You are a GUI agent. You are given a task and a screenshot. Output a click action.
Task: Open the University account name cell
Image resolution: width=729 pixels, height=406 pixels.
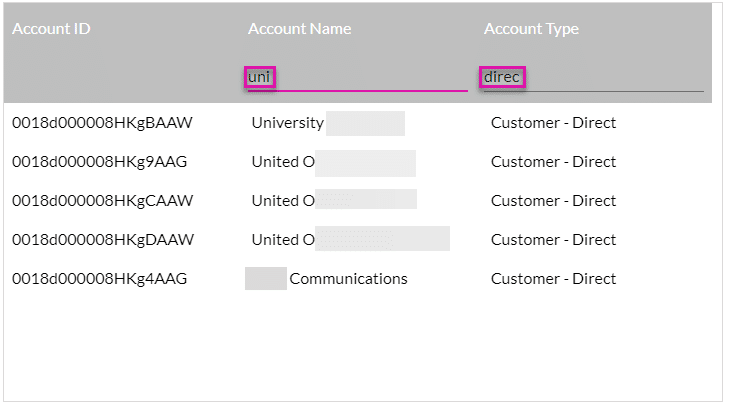point(288,123)
